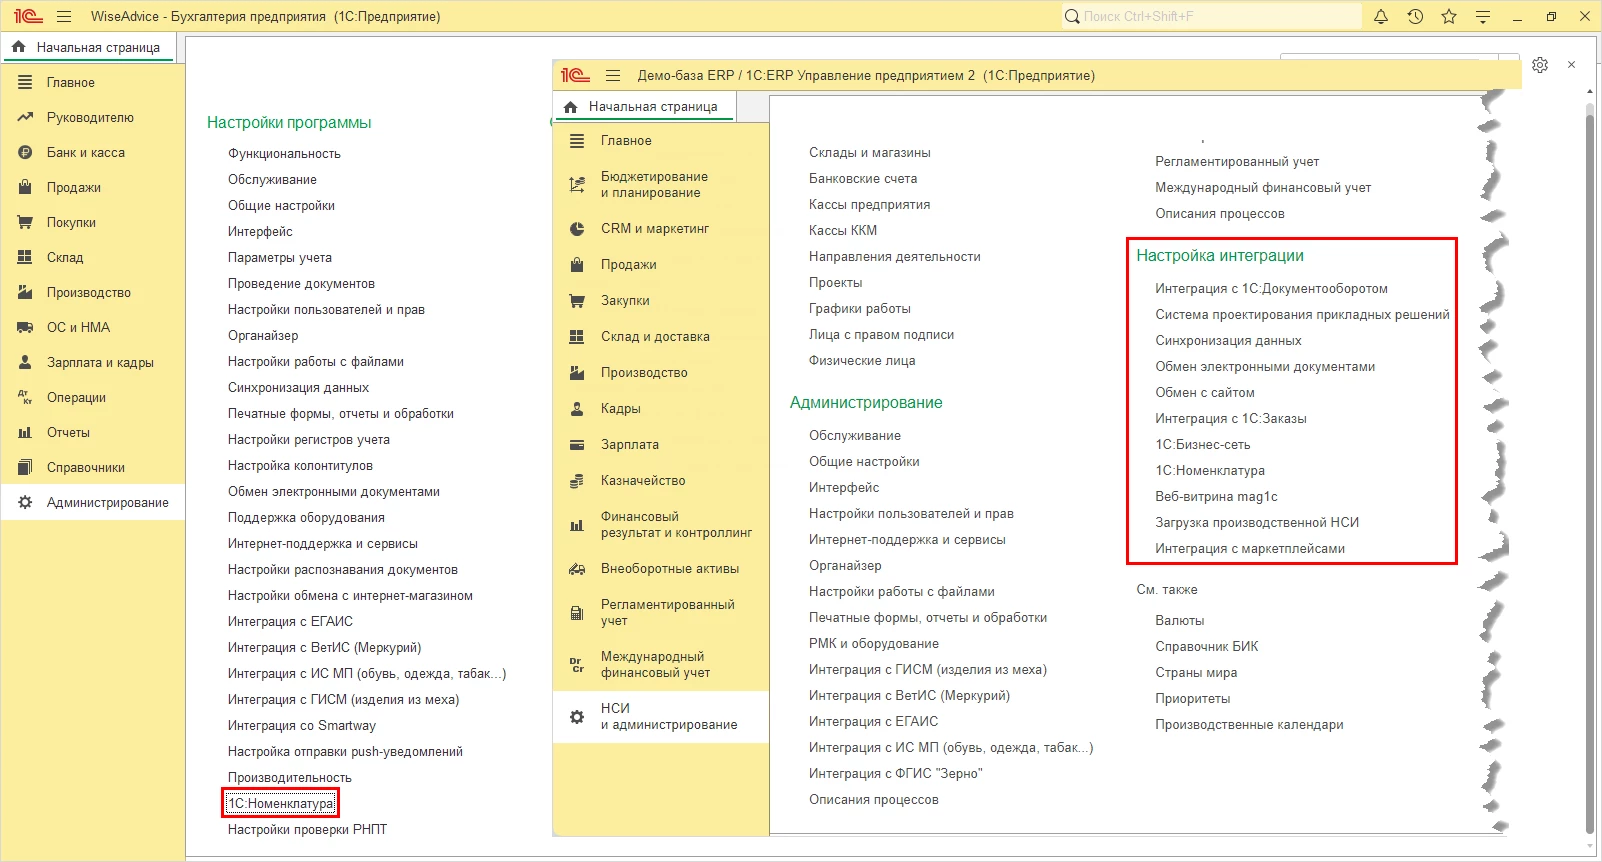Open Загрузка производственной НСИ link

click(x=1257, y=523)
